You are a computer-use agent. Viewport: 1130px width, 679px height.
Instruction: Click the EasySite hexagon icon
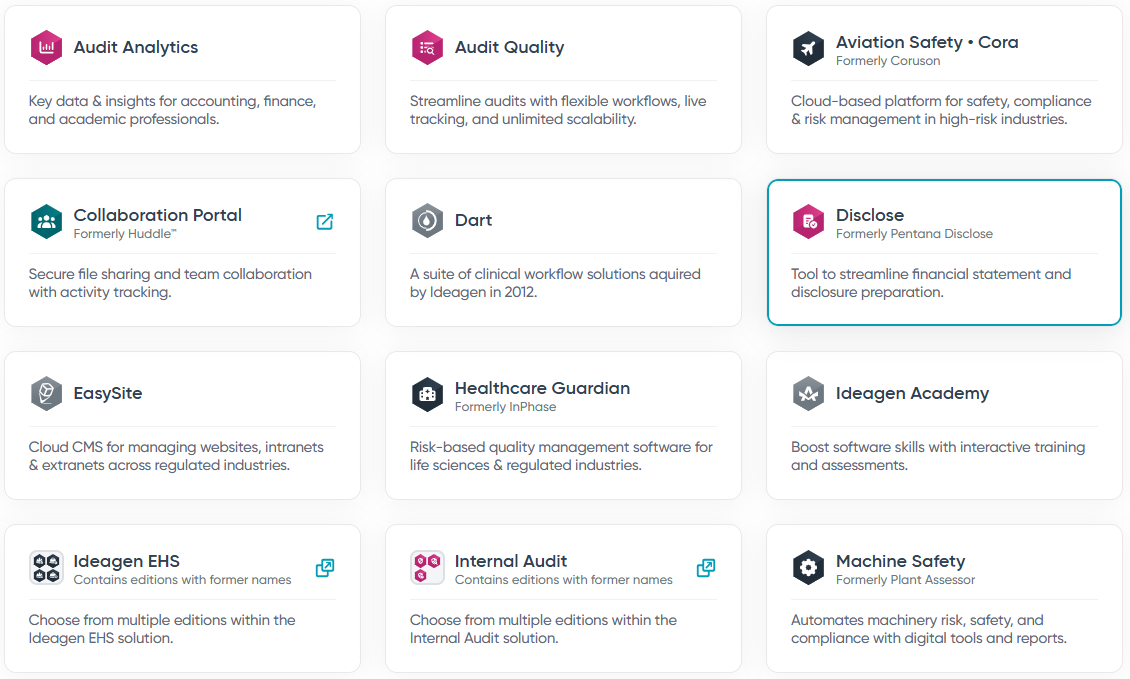pos(46,394)
